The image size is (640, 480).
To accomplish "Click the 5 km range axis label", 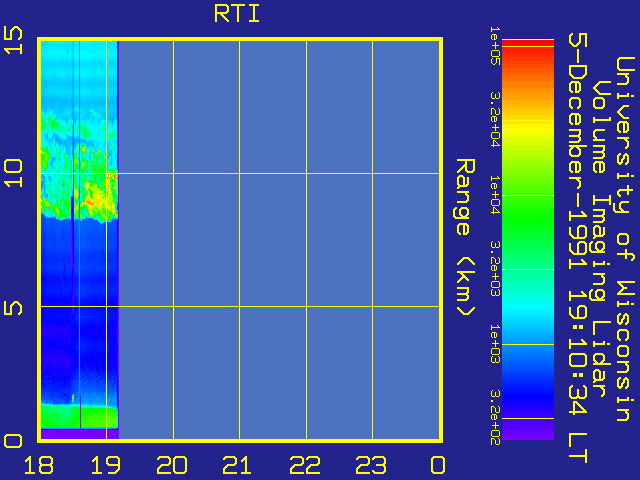I will [x=13, y=307].
